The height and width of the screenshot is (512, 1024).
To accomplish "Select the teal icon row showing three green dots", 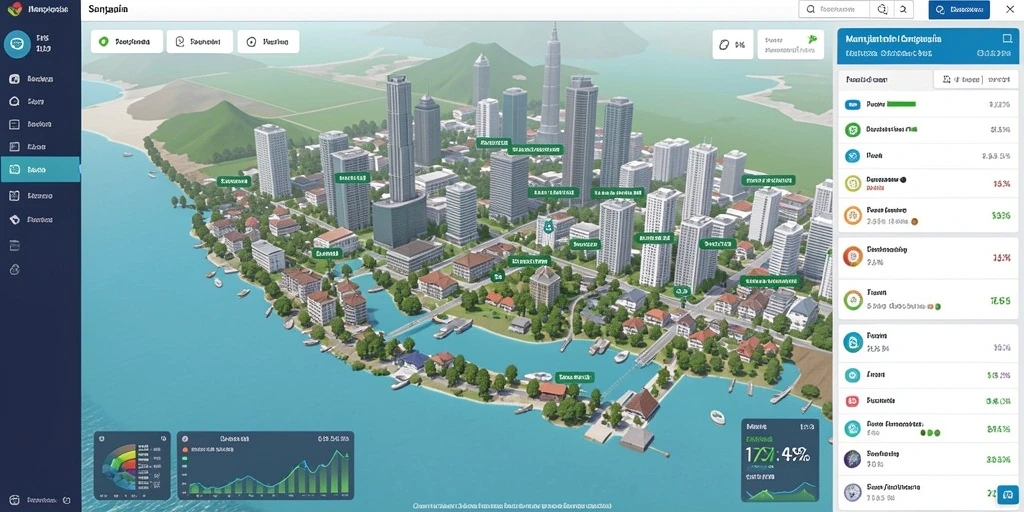I will 928,428.
